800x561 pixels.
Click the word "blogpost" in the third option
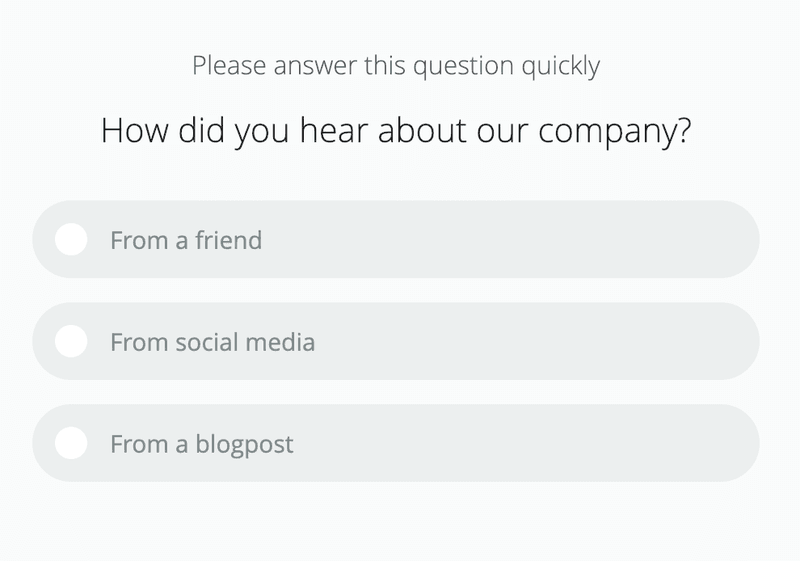[x=244, y=443]
